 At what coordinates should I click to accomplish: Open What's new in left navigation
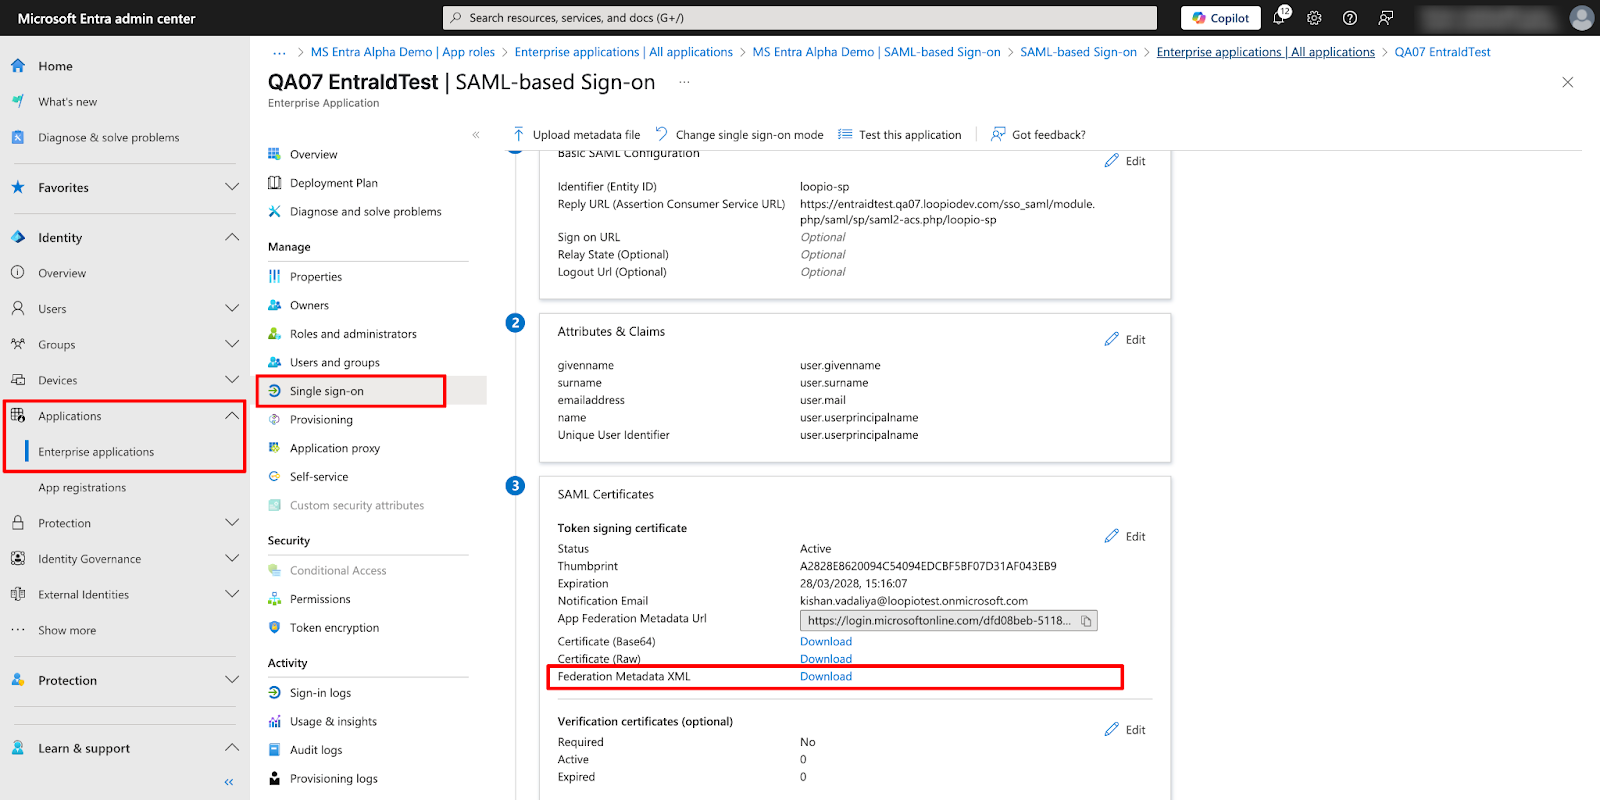click(67, 102)
